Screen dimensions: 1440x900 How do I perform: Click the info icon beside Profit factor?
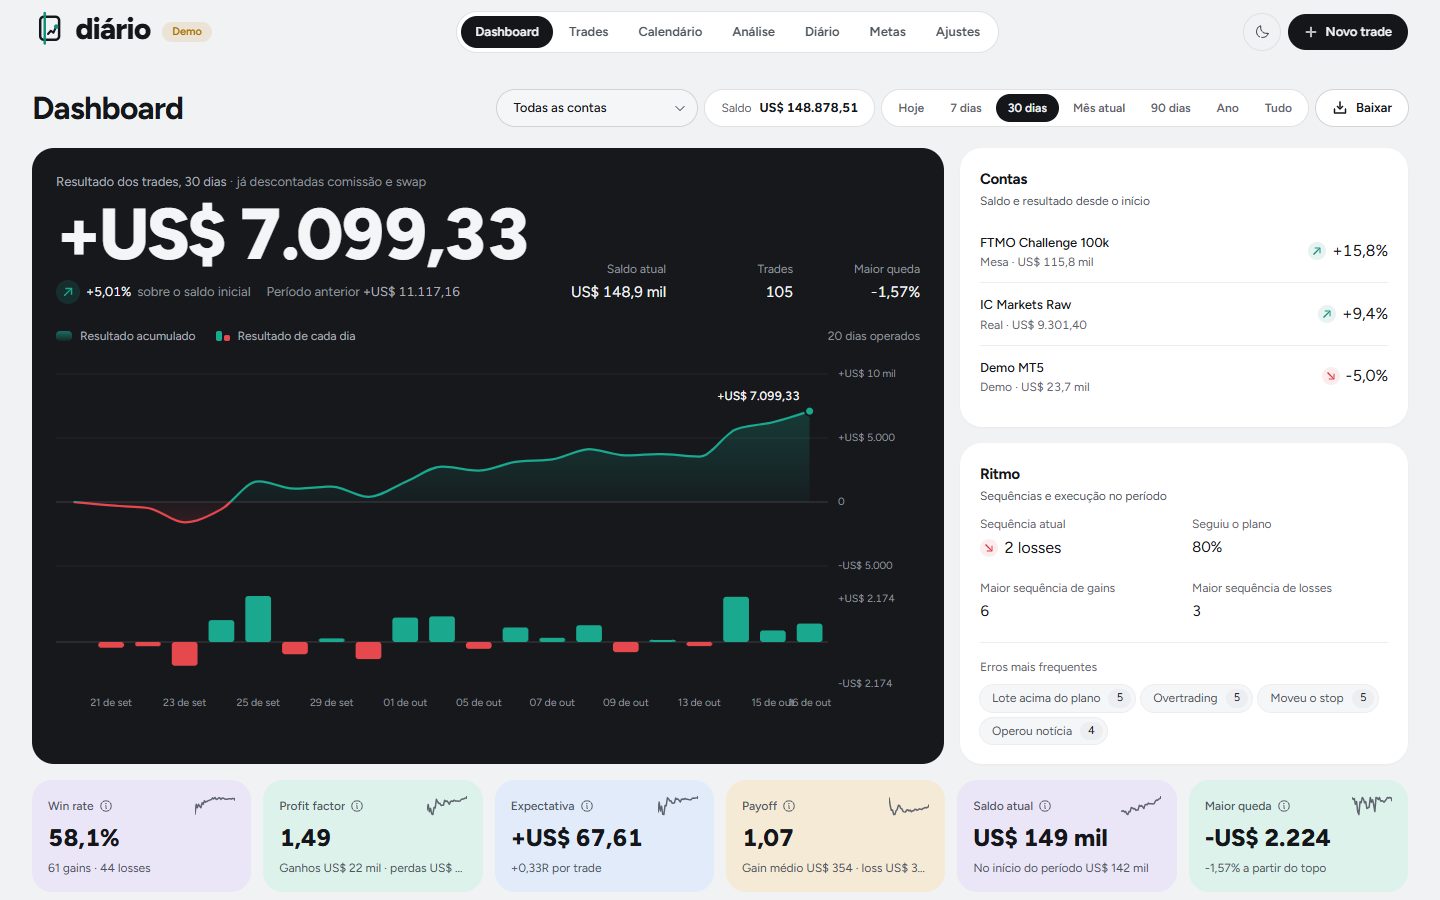(x=357, y=806)
